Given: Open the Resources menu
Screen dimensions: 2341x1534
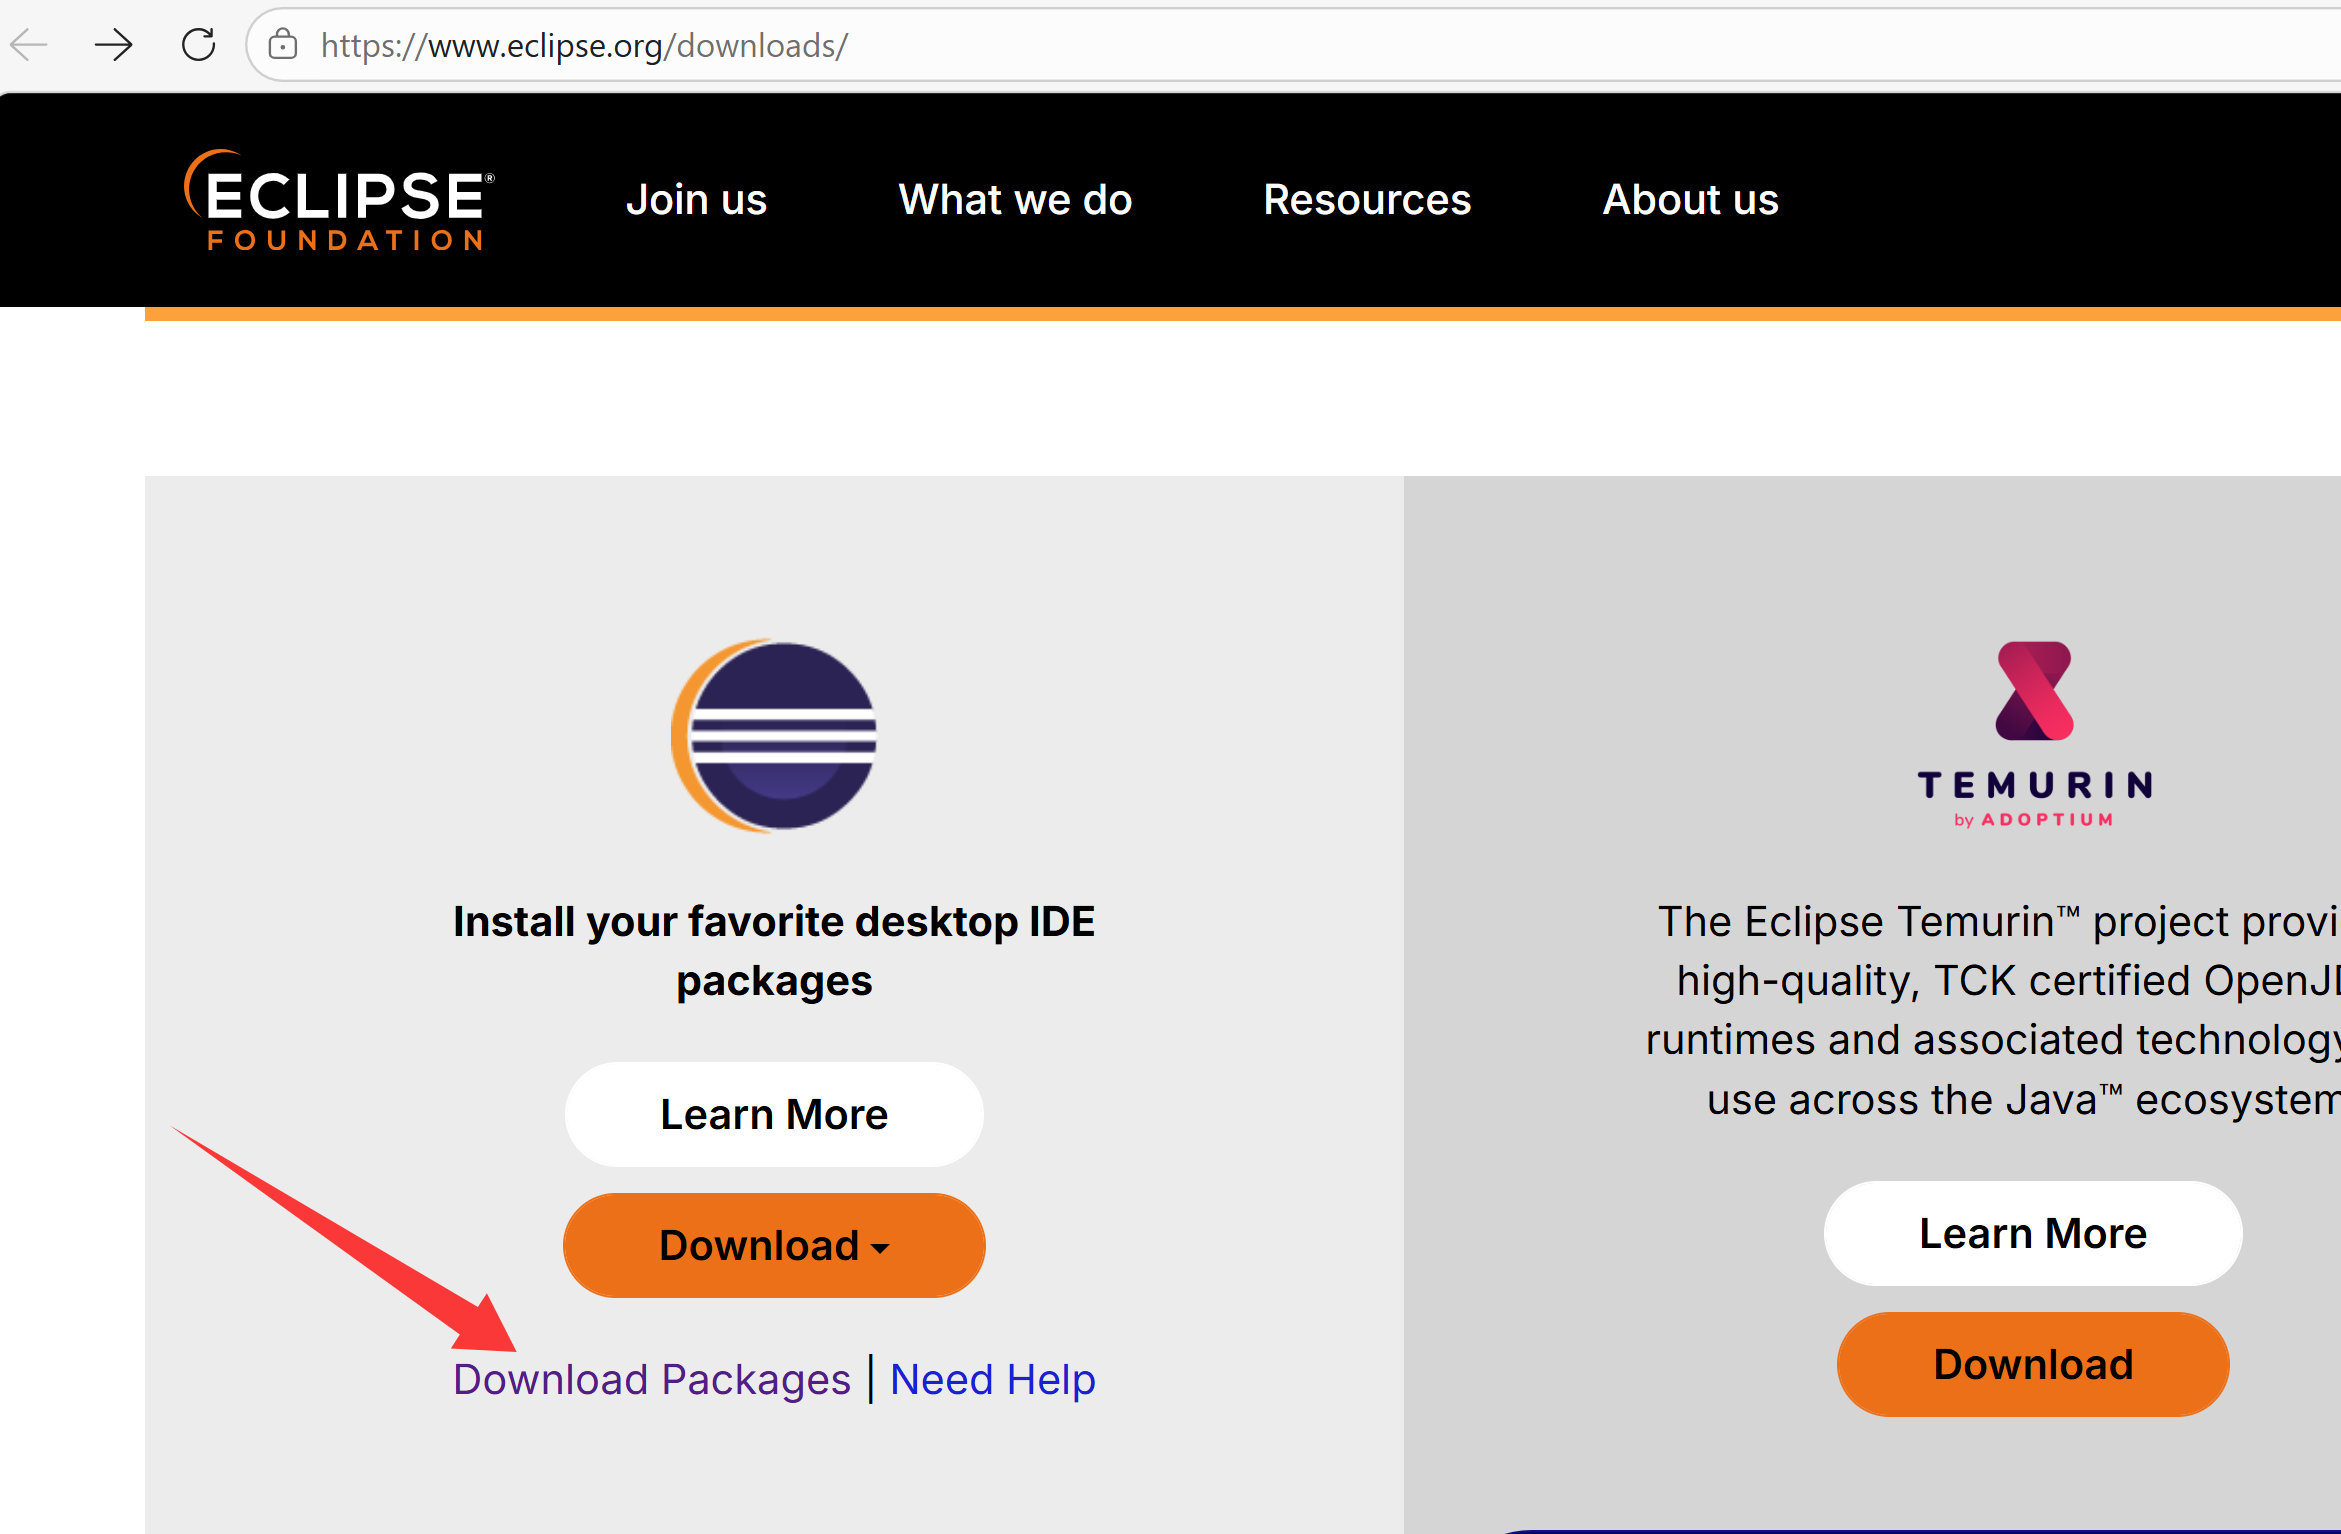Looking at the screenshot, I should [1367, 200].
